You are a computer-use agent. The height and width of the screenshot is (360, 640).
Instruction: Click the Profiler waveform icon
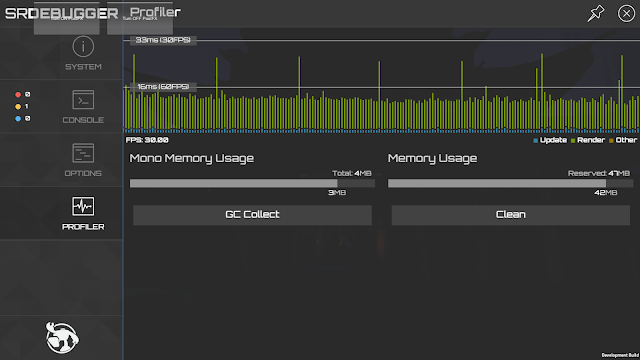(83, 206)
